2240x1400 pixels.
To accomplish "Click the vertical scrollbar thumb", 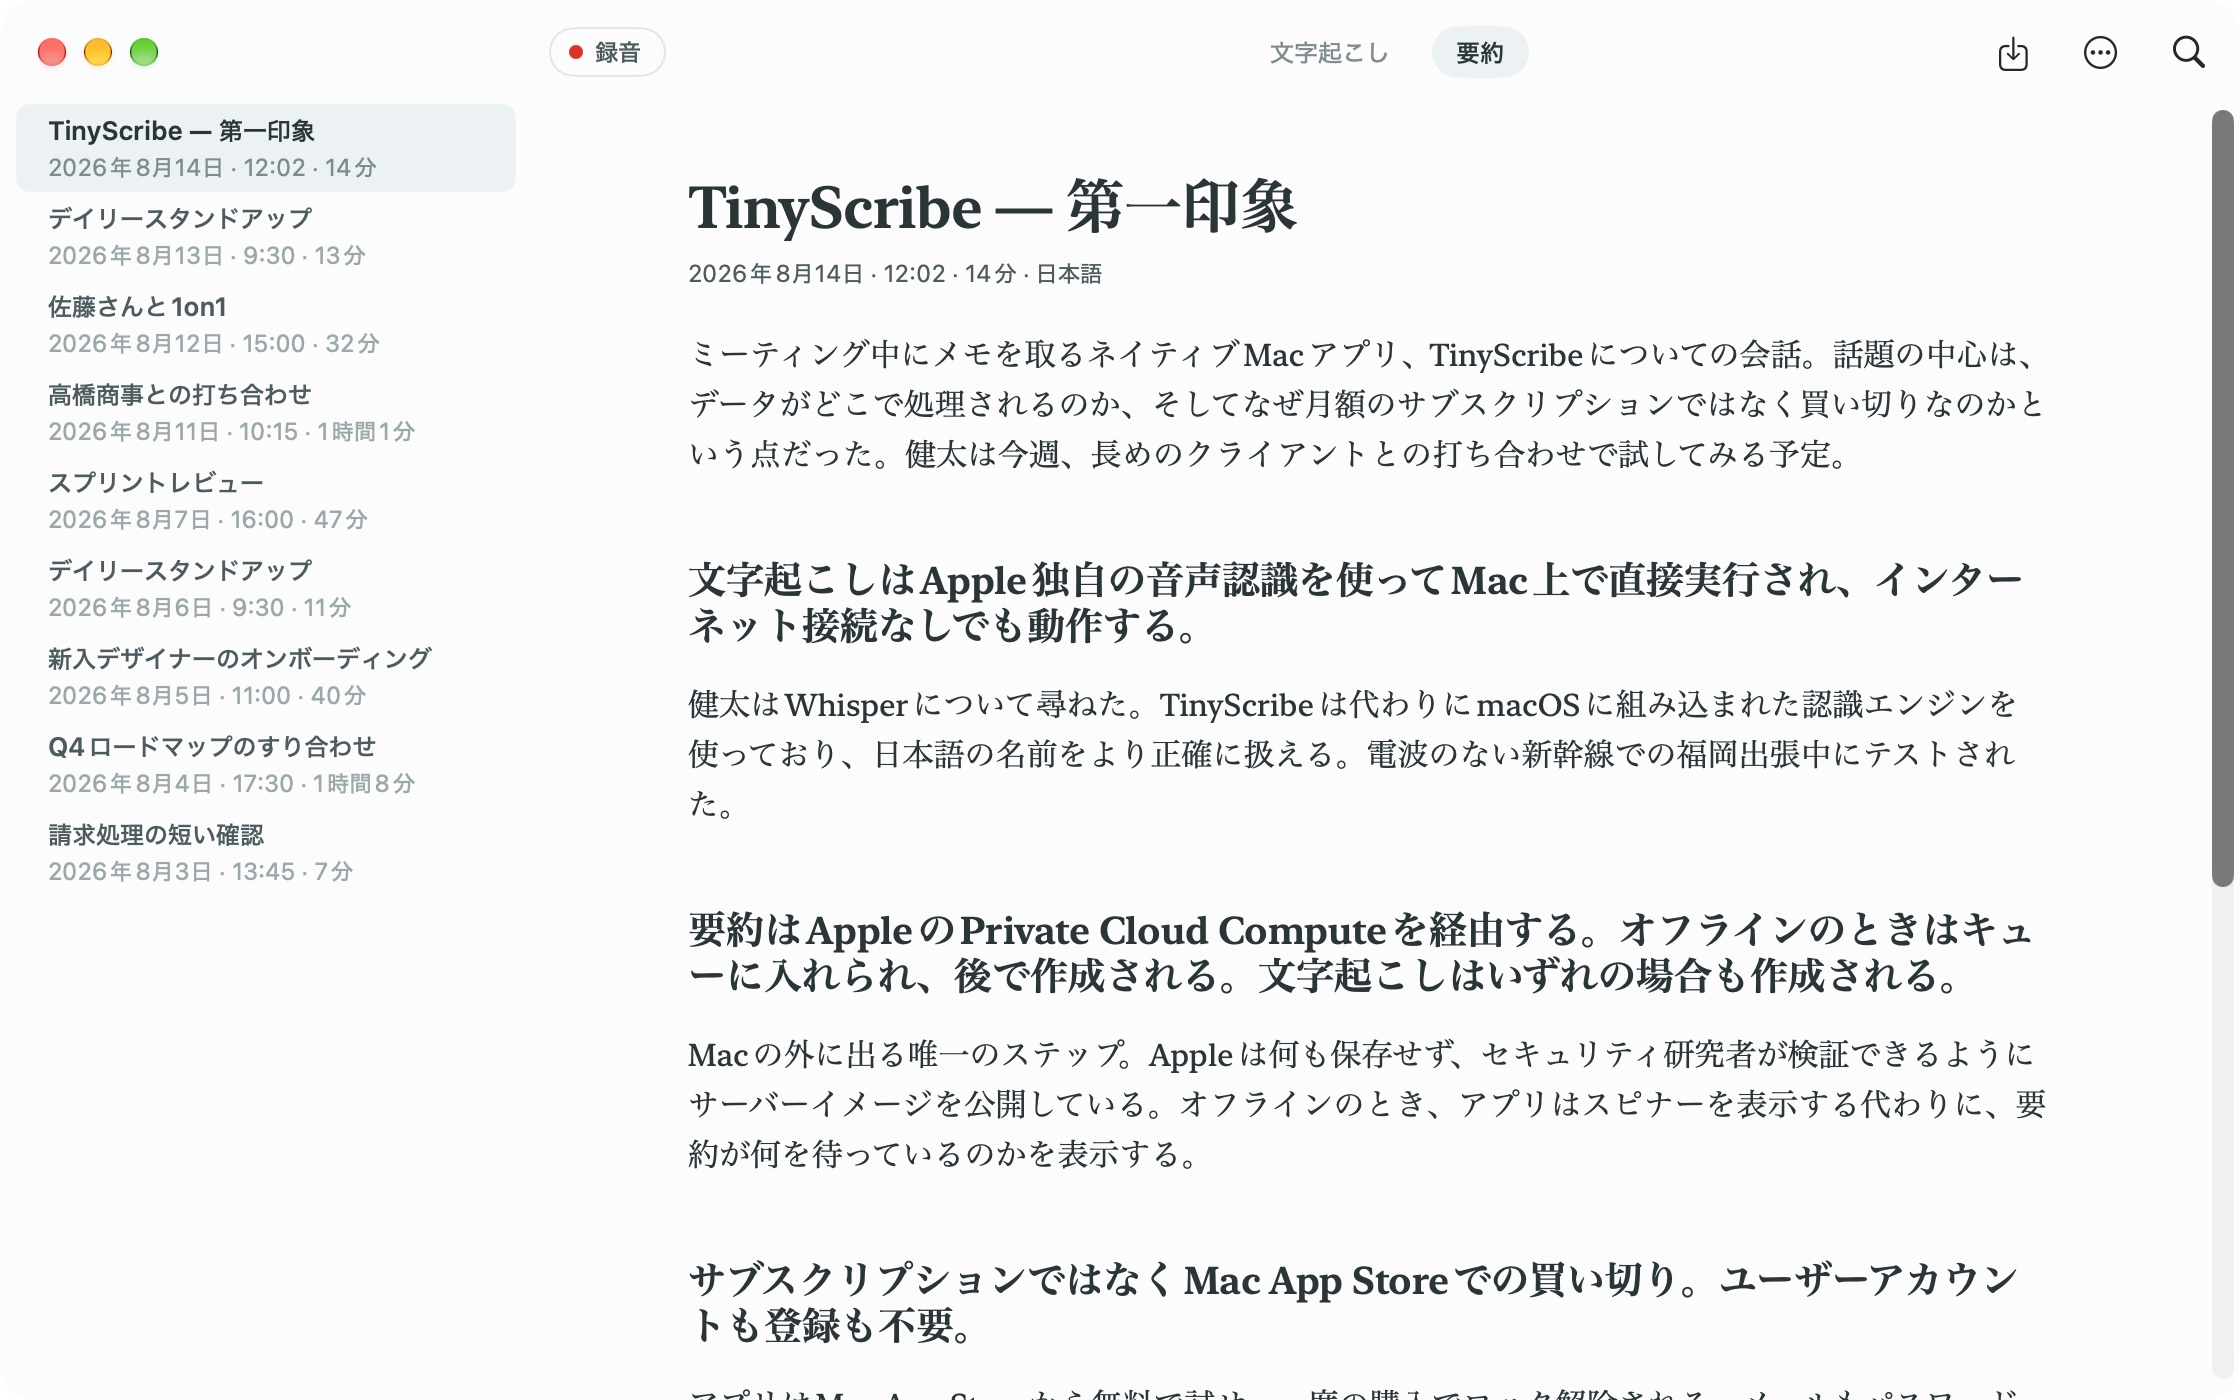I will coord(2222,498).
